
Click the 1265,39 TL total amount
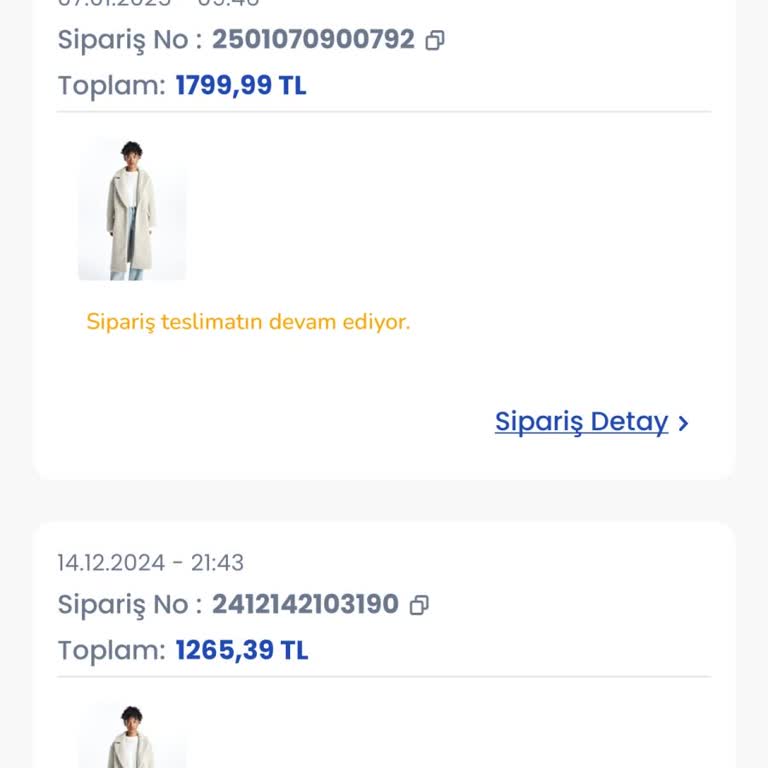[242, 650]
